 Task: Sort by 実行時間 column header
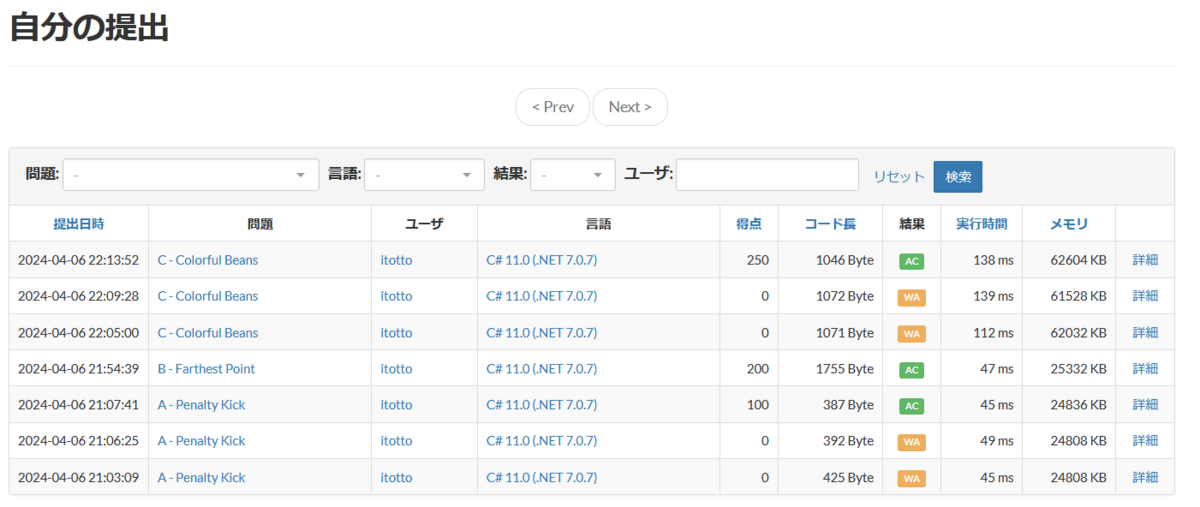(981, 224)
